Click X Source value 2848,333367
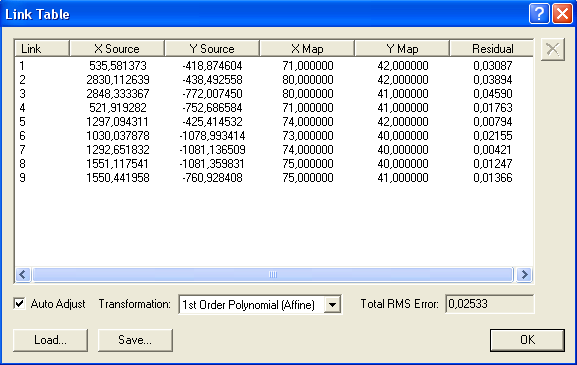Image resolution: width=577 pixels, height=365 pixels. (118, 94)
